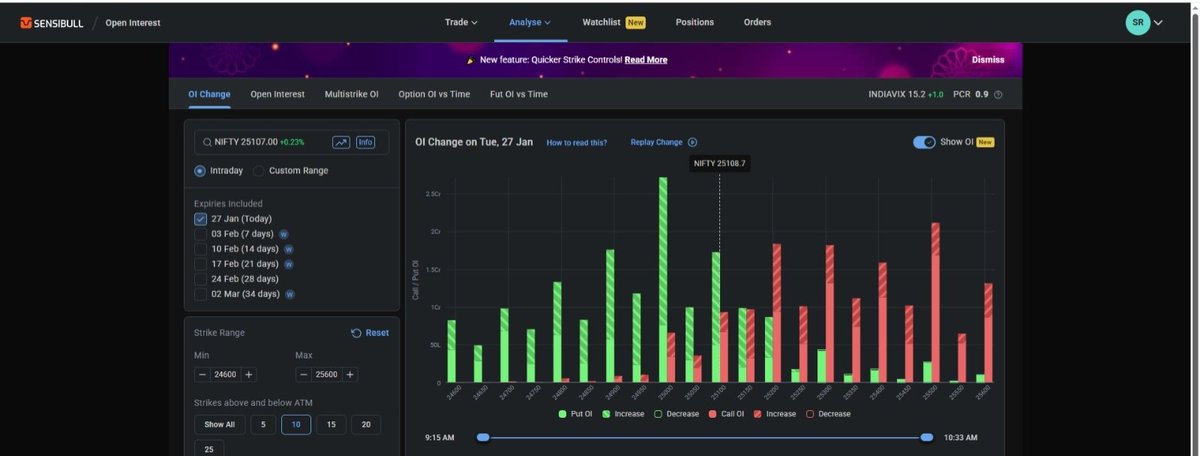The height and width of the screenshot is (456, 1200).
Task: Switch to the Multistrike OI tab
Action: pos(351,94)
